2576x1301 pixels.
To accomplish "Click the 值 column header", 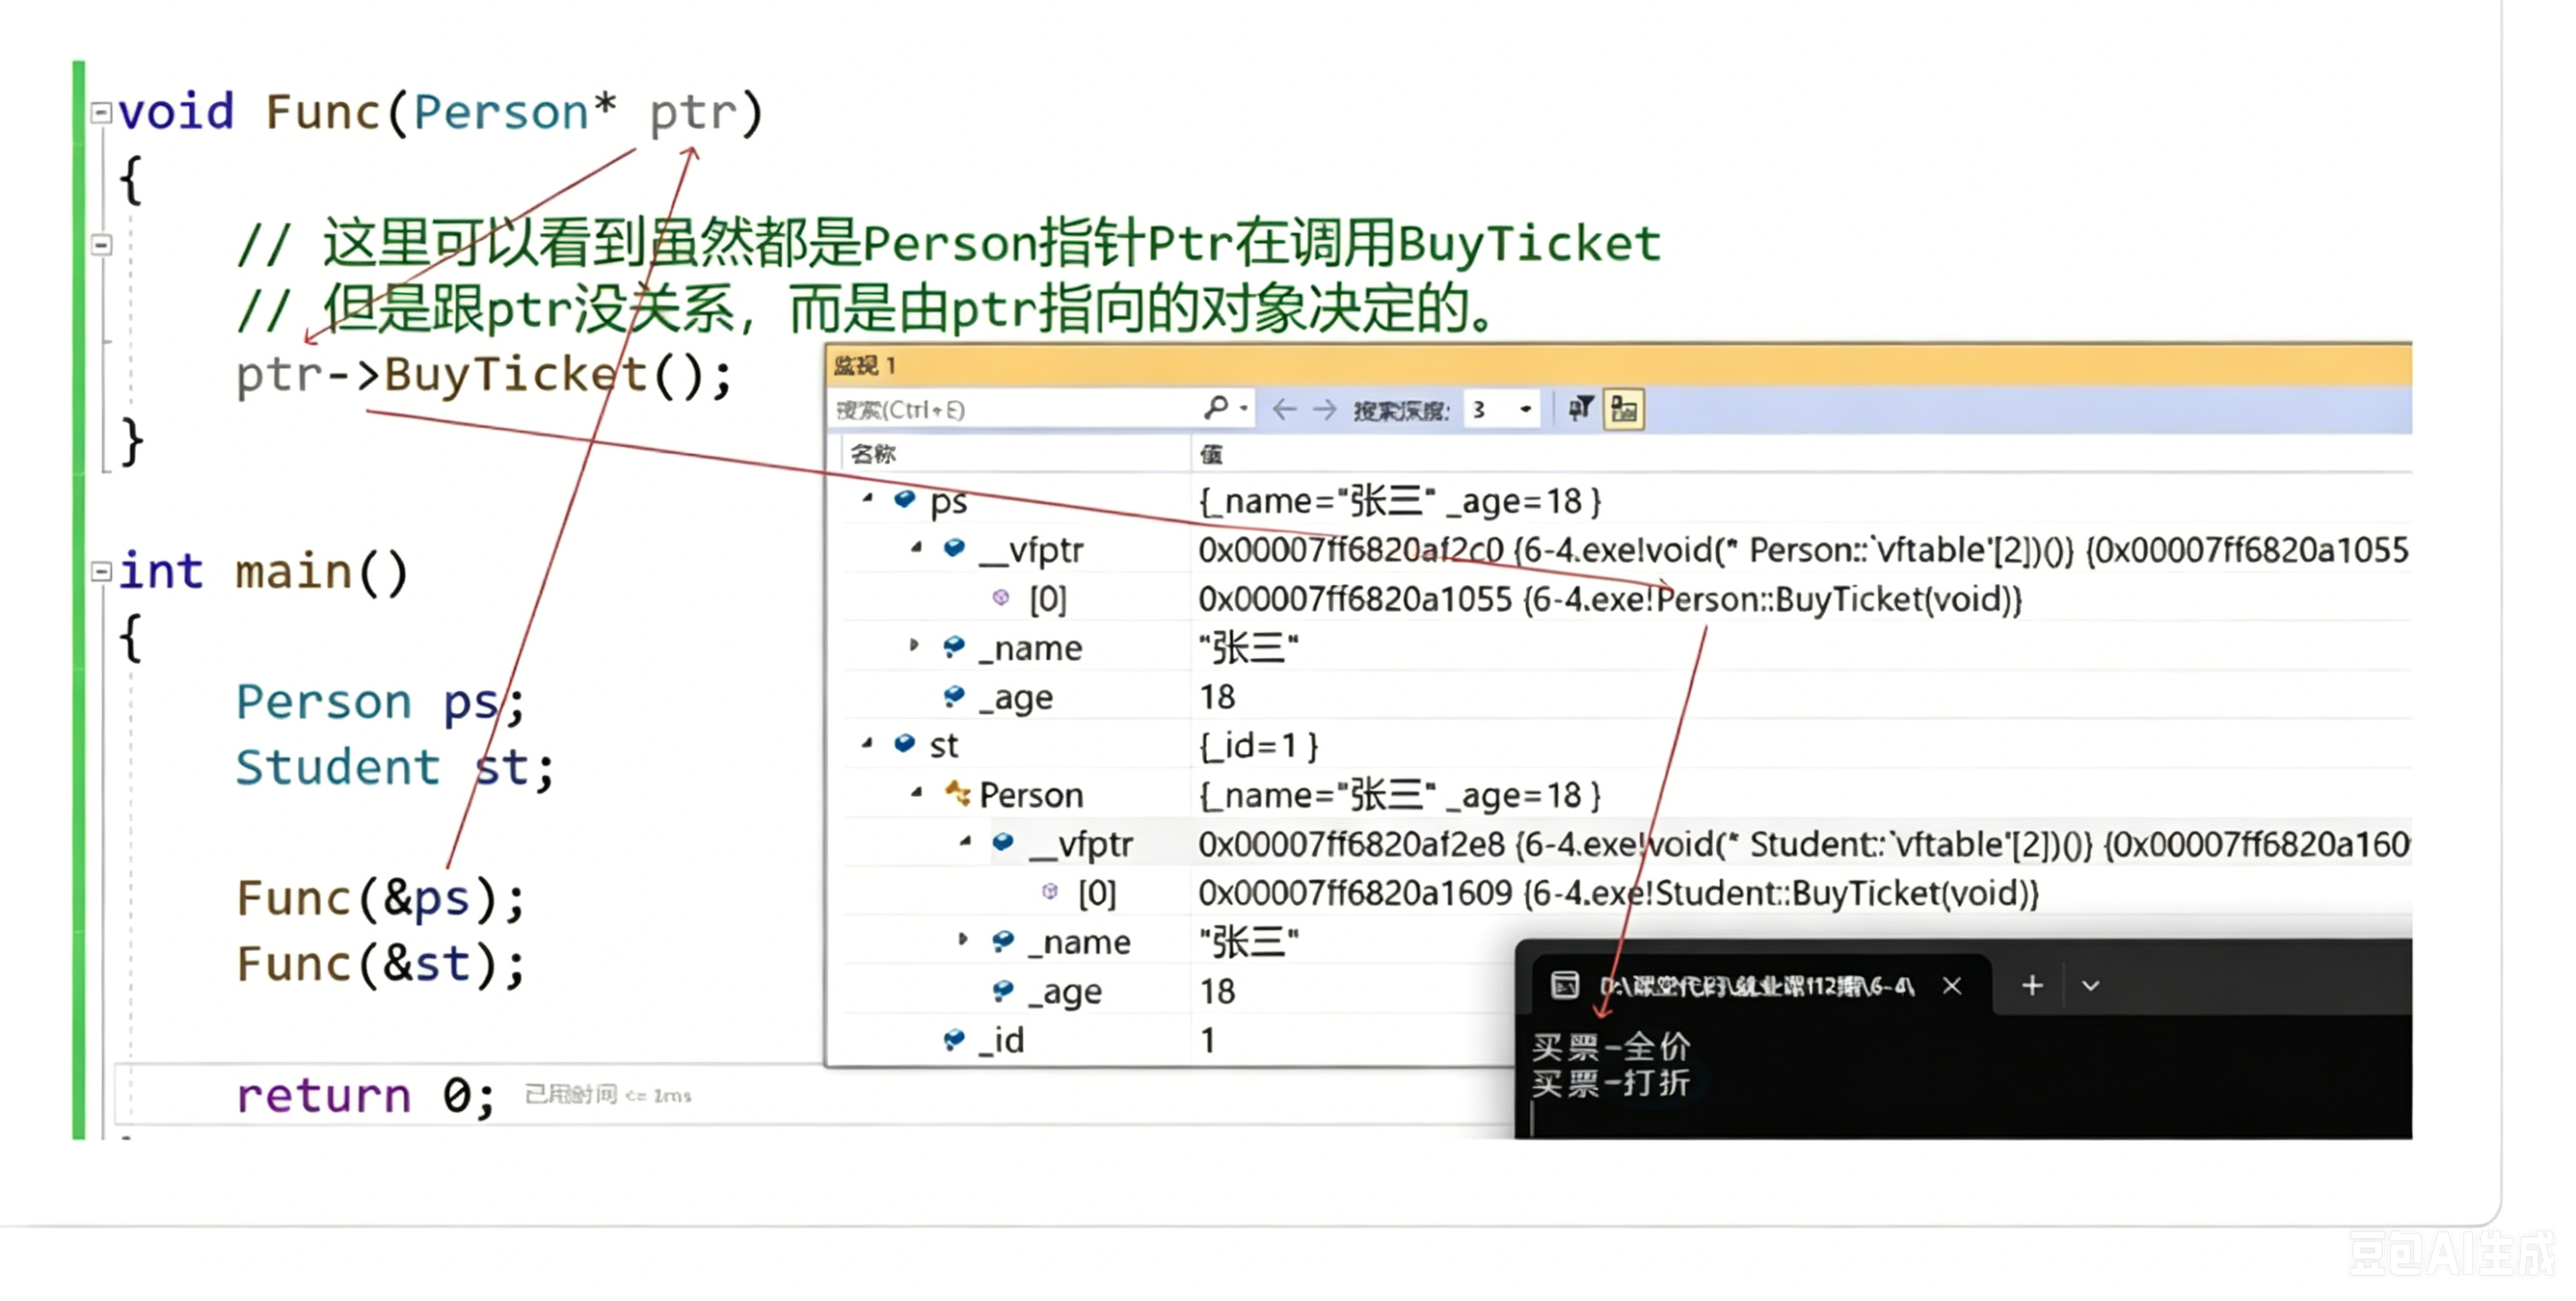I will [x=1211, y=454].
